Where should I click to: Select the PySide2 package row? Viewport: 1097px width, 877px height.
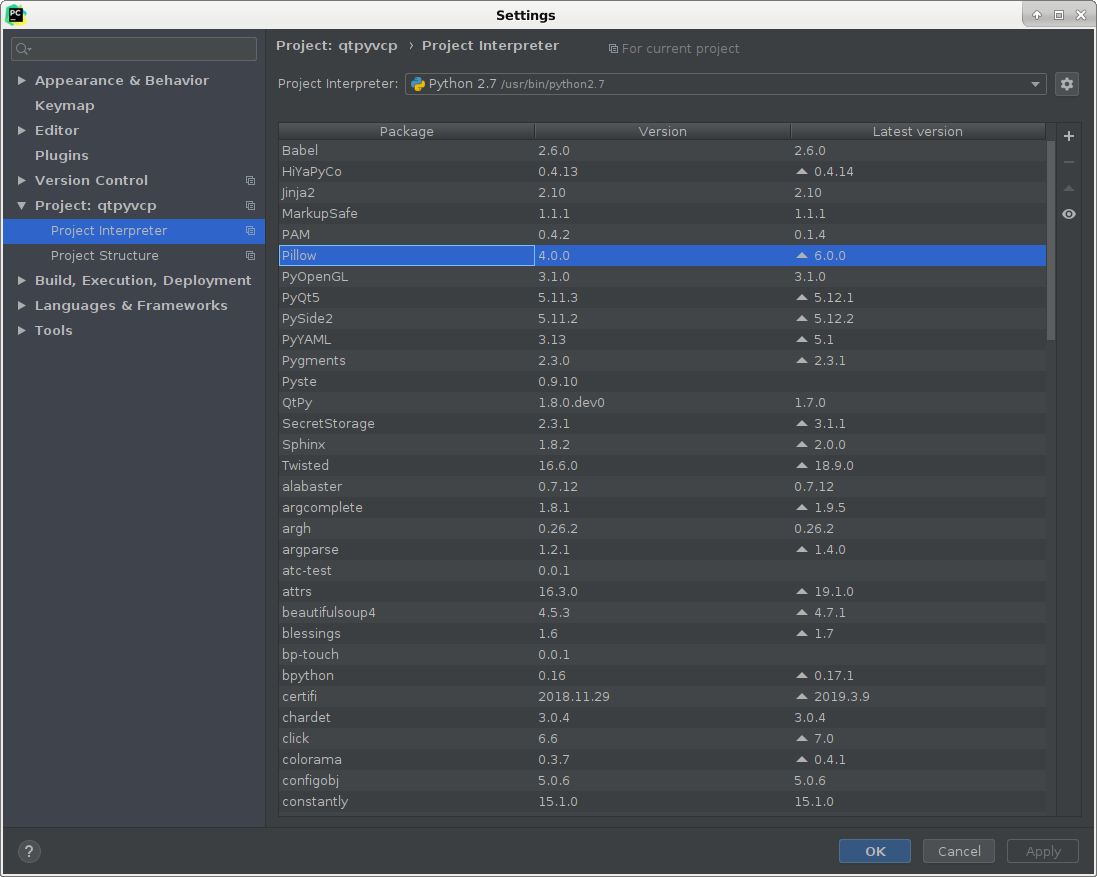pyautogui.click(x=663, y=318)
